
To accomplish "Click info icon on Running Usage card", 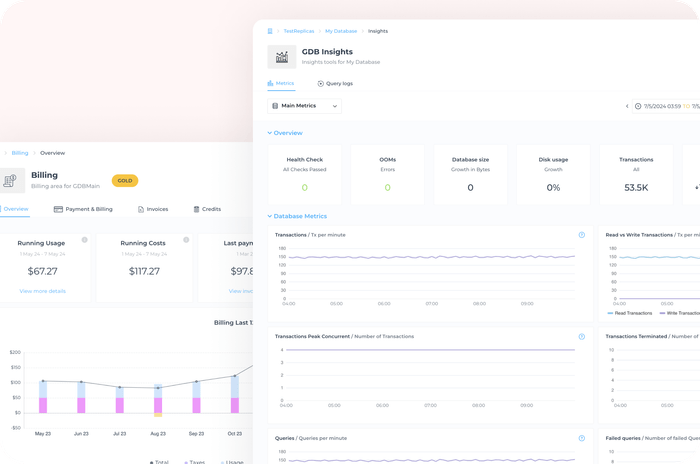I will click(84, 240).
